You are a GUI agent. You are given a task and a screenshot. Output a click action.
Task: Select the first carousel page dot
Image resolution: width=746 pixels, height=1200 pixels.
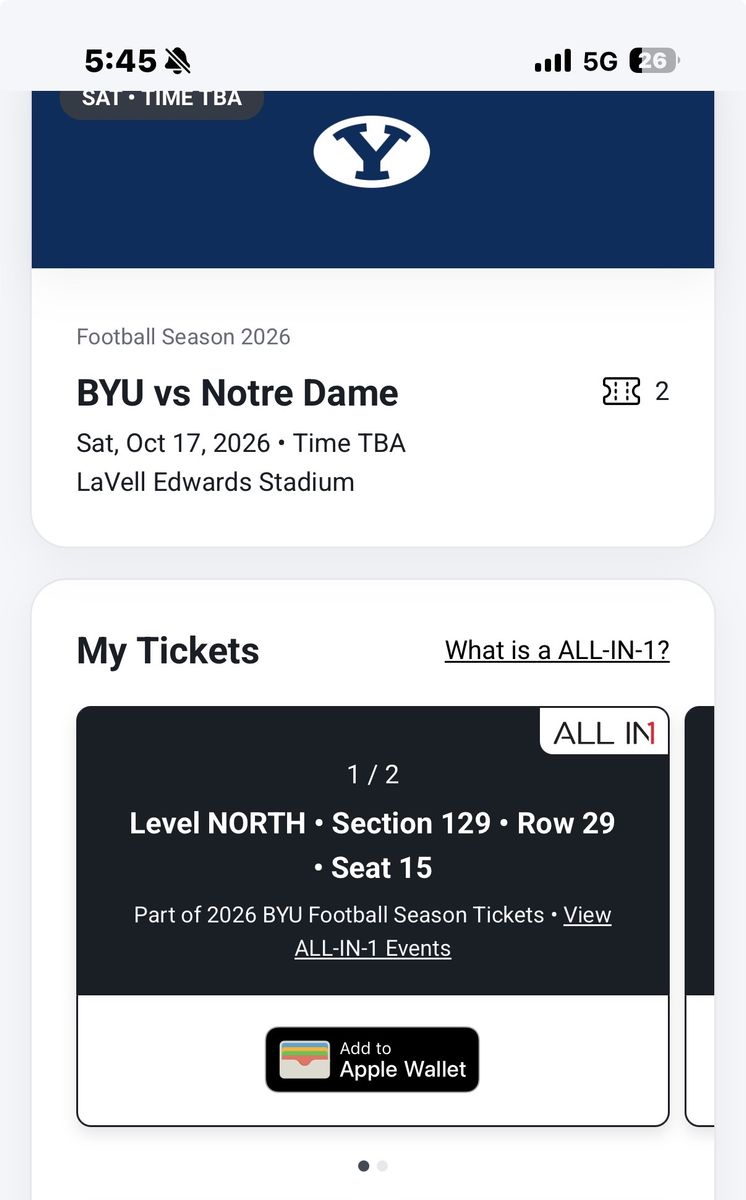click(x=363, y=1166)
